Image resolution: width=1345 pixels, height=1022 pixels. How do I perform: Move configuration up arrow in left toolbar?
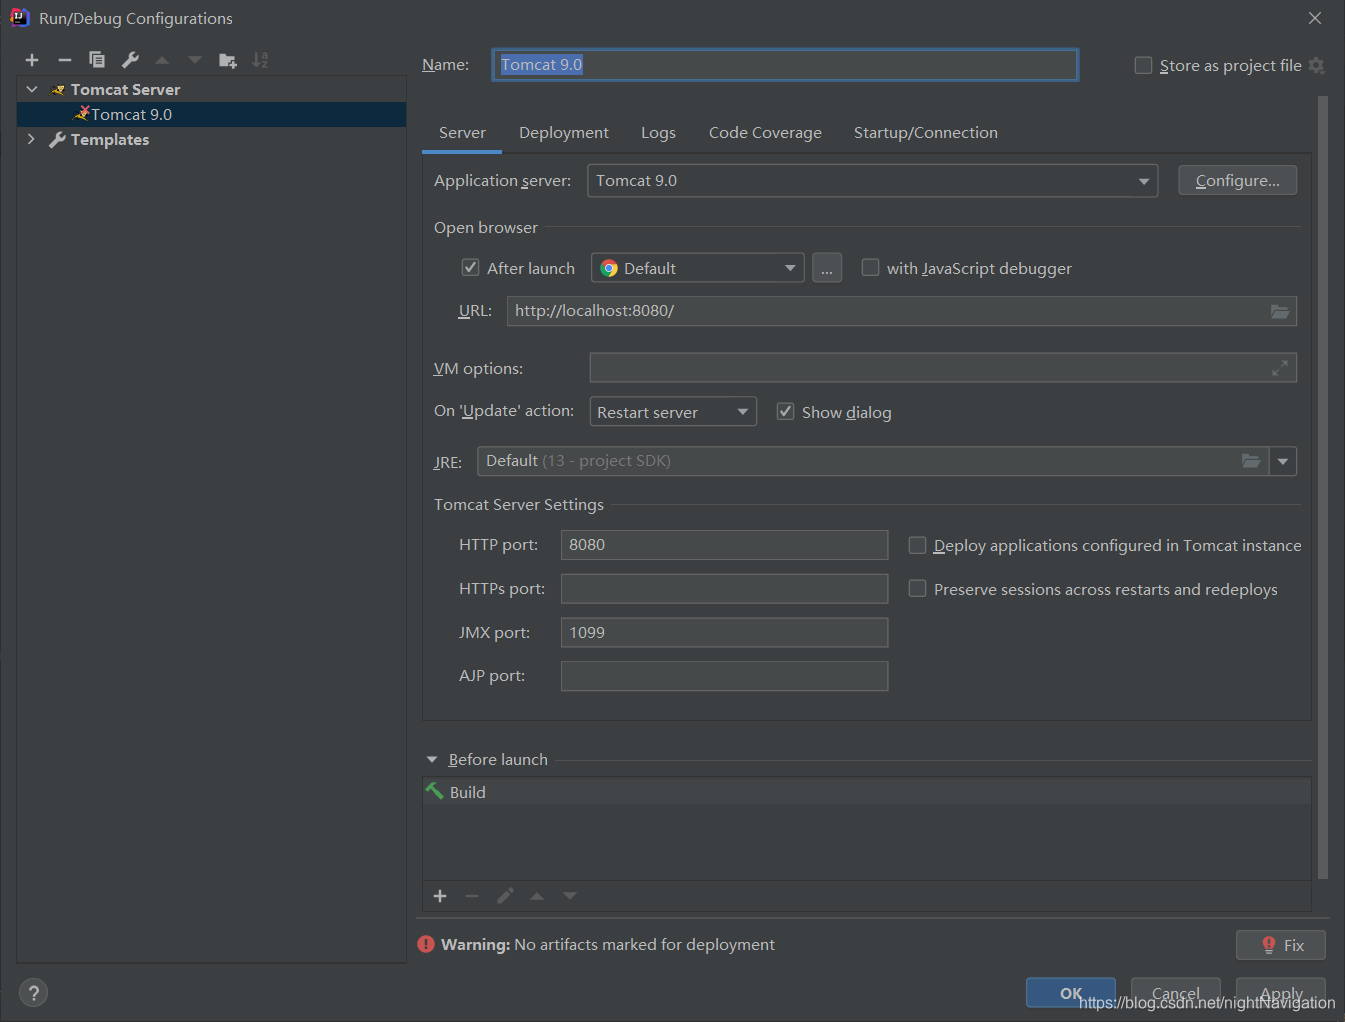(162, 60)
